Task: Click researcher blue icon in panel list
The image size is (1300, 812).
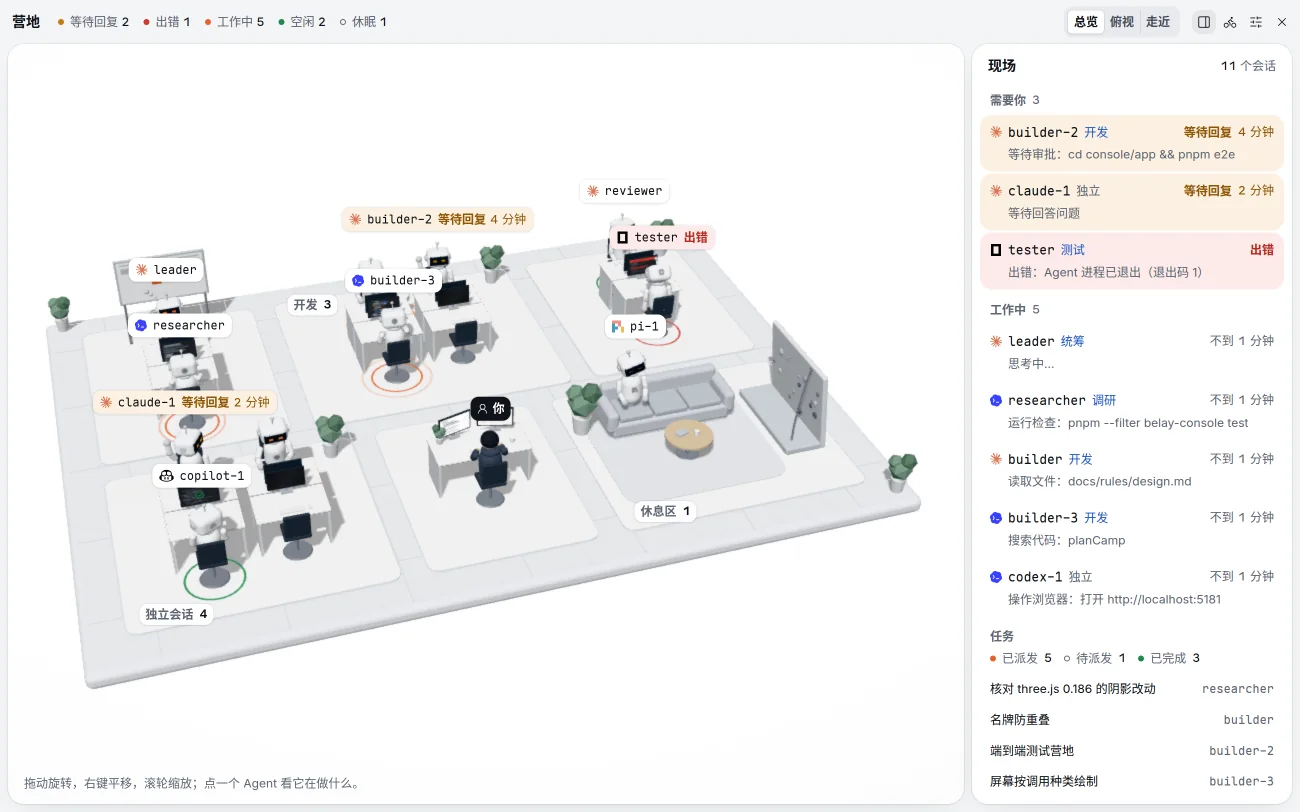Action: pos(996,400)
